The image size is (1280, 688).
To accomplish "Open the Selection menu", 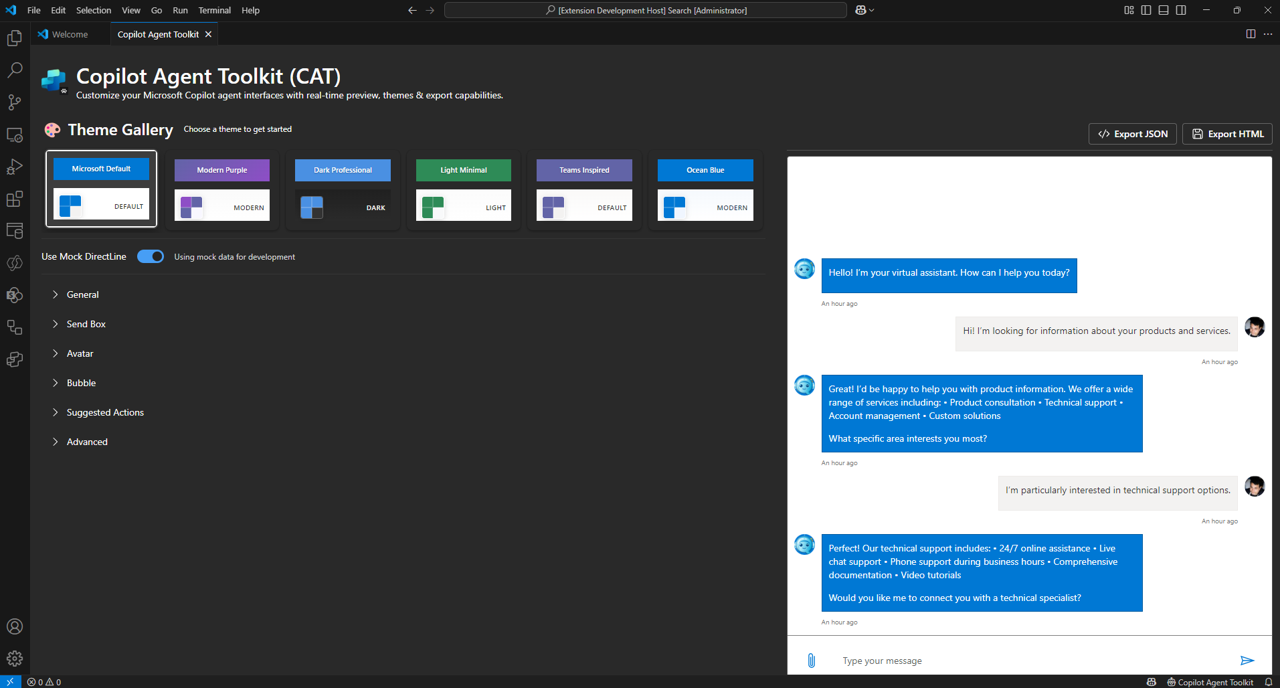I will (93, 10).
